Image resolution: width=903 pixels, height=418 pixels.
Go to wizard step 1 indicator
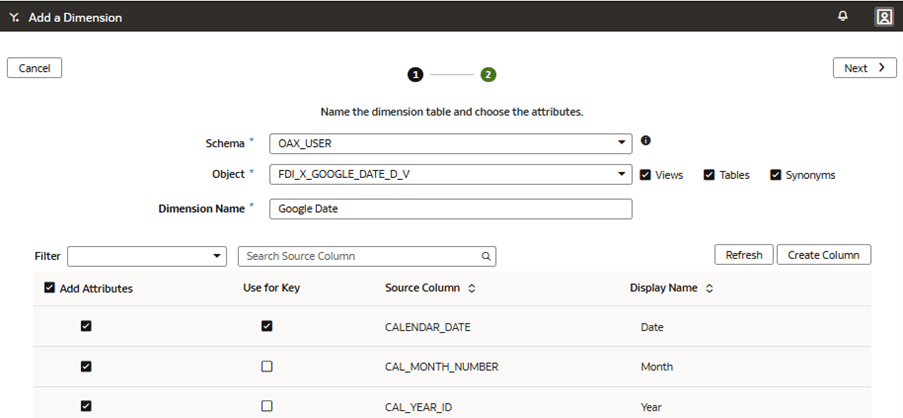415,75
